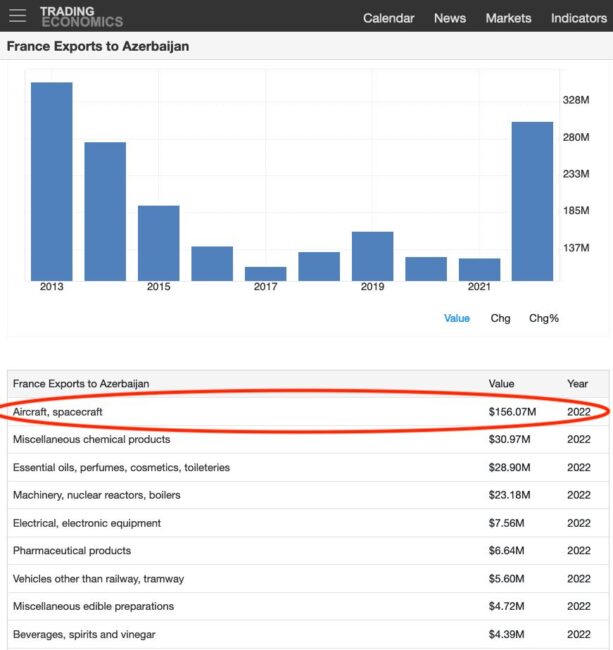Click the tallest rightmost 2022 bar
This screenshot has height=650, width=613.
coord(532,201)
